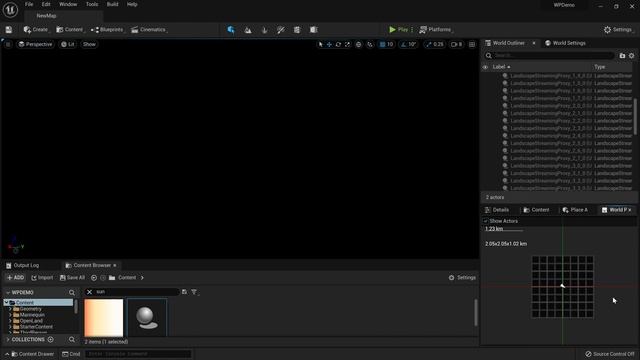Select the orange gradient asset thumbnail
Viewport: 640px width, 360px height.
pos(104,318)
